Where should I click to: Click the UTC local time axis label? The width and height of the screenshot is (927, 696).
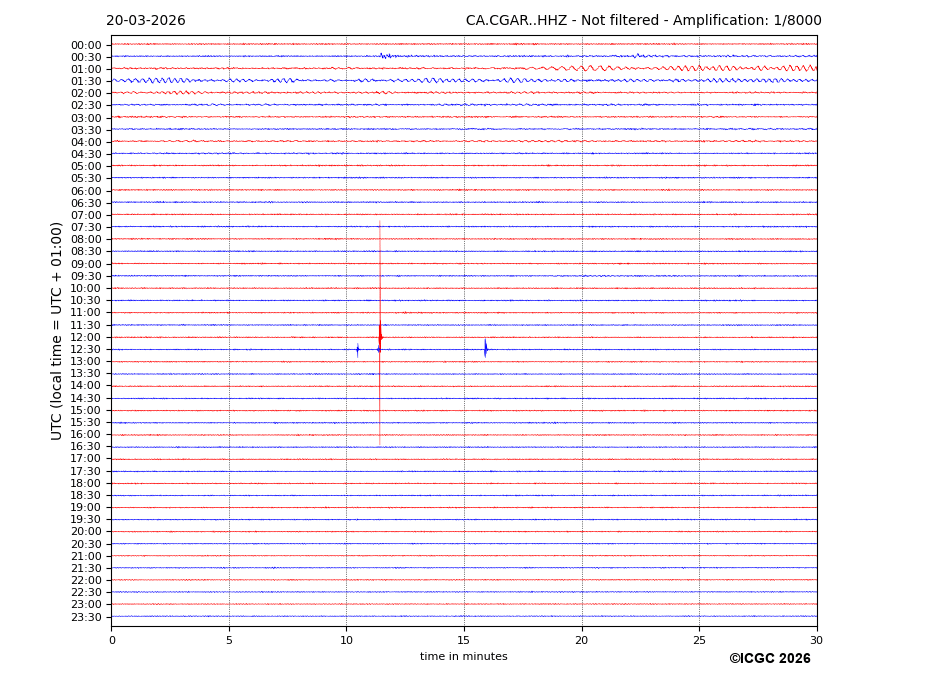click(57, 330)
